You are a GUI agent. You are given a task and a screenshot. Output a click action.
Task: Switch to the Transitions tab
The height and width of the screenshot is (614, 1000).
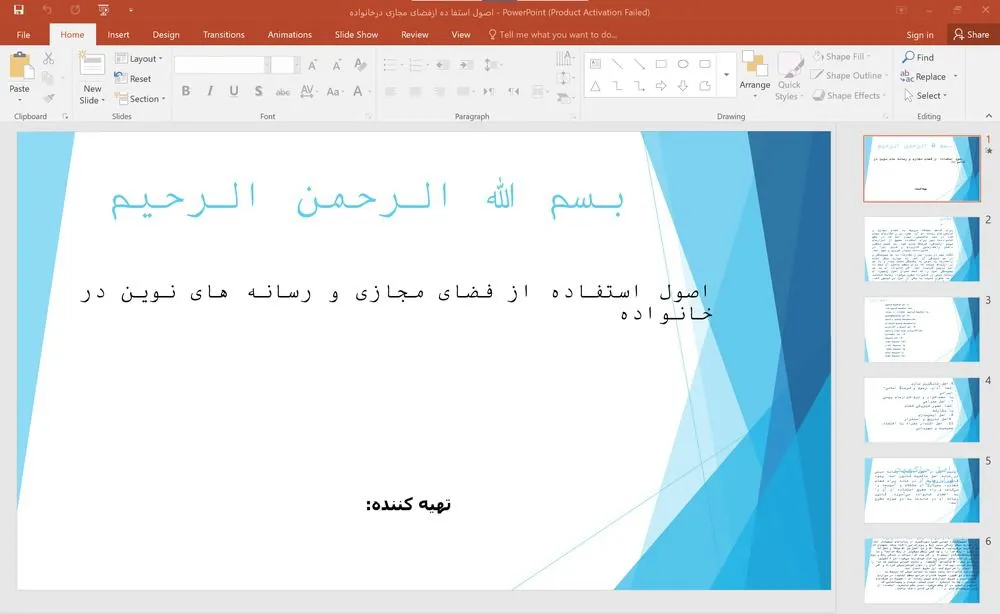223,35
